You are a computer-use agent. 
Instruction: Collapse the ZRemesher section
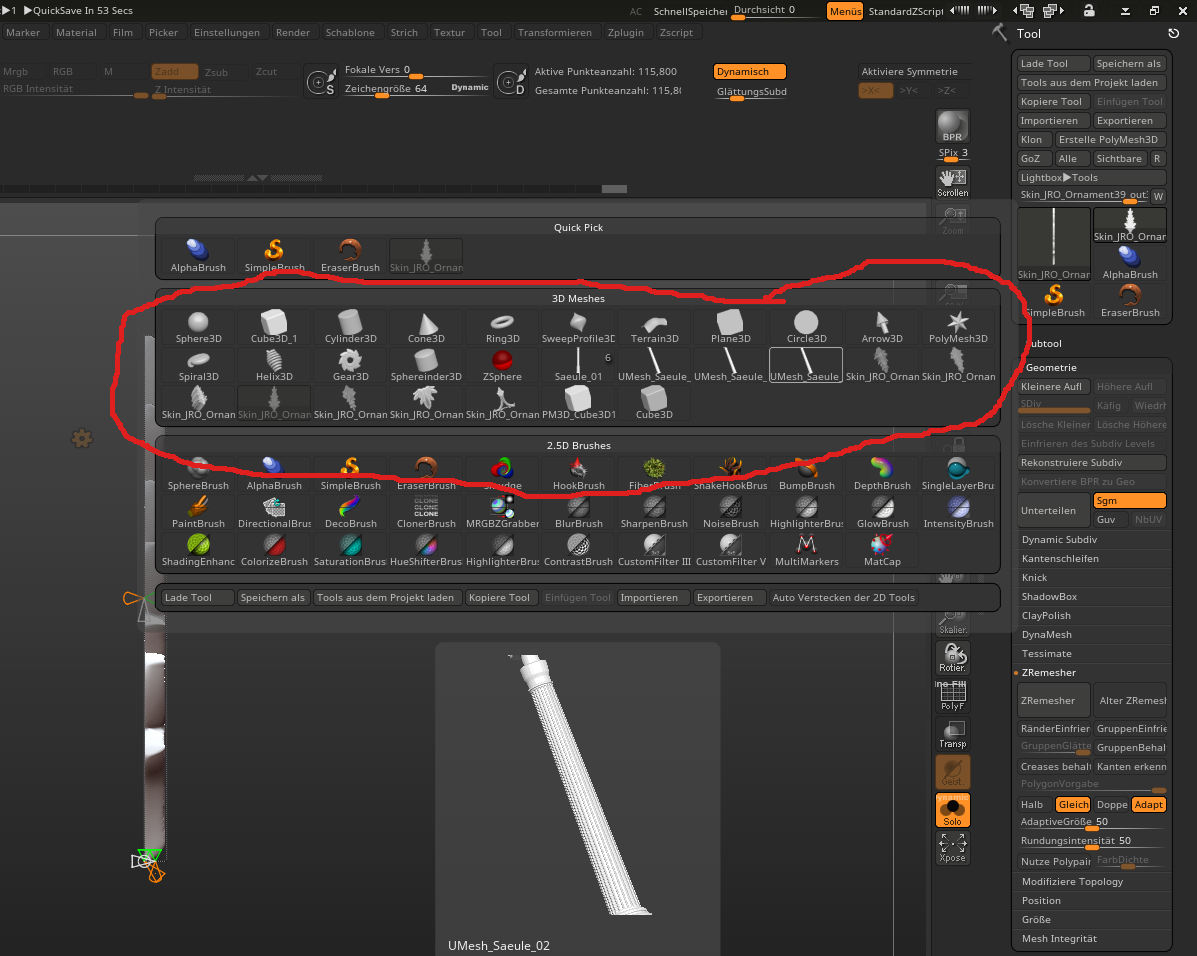click(x=1048, y=673)
